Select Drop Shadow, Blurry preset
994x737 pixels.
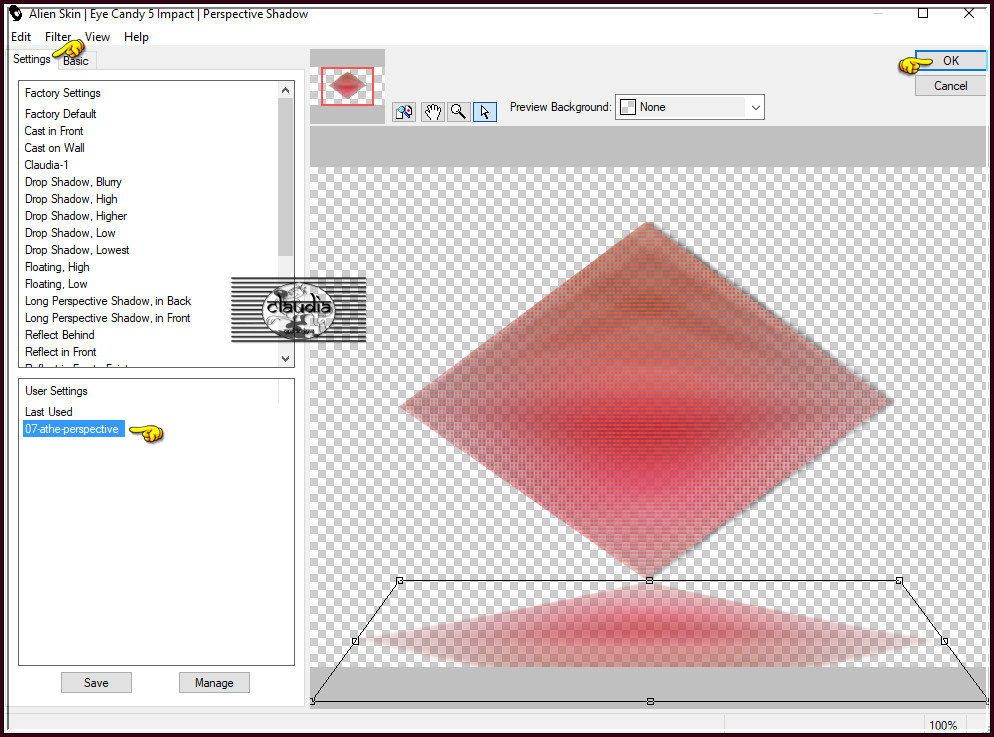73,182
